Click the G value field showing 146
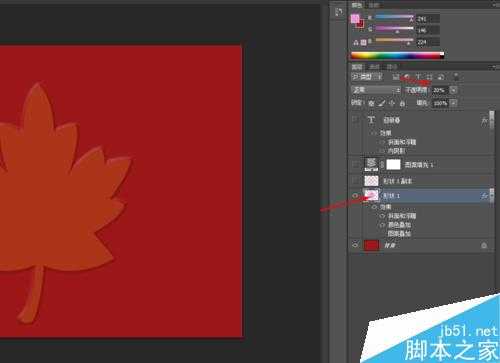The width and height of the screenshot is (500, 363). click(x=428, y=31)
